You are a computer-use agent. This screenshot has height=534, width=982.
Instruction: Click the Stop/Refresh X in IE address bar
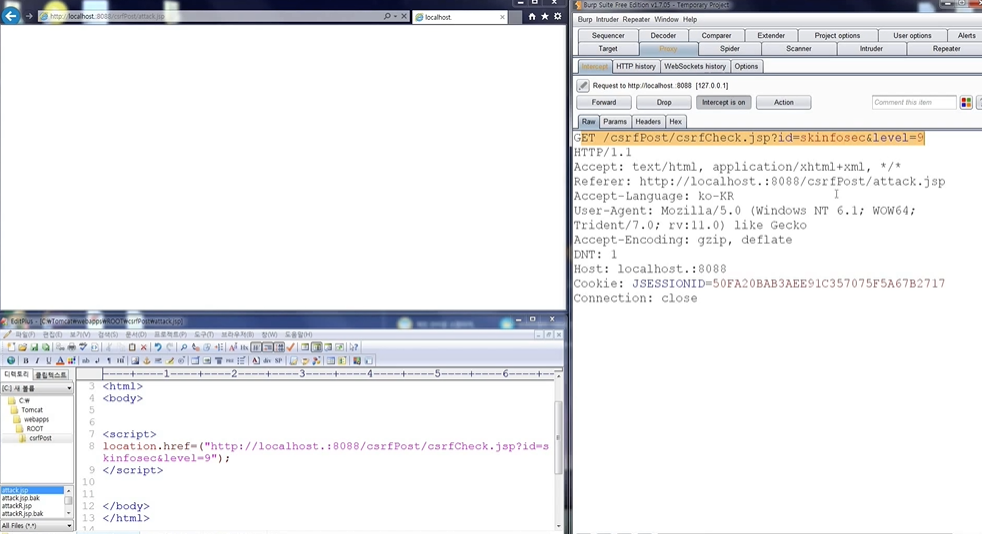tap(404, 16)
